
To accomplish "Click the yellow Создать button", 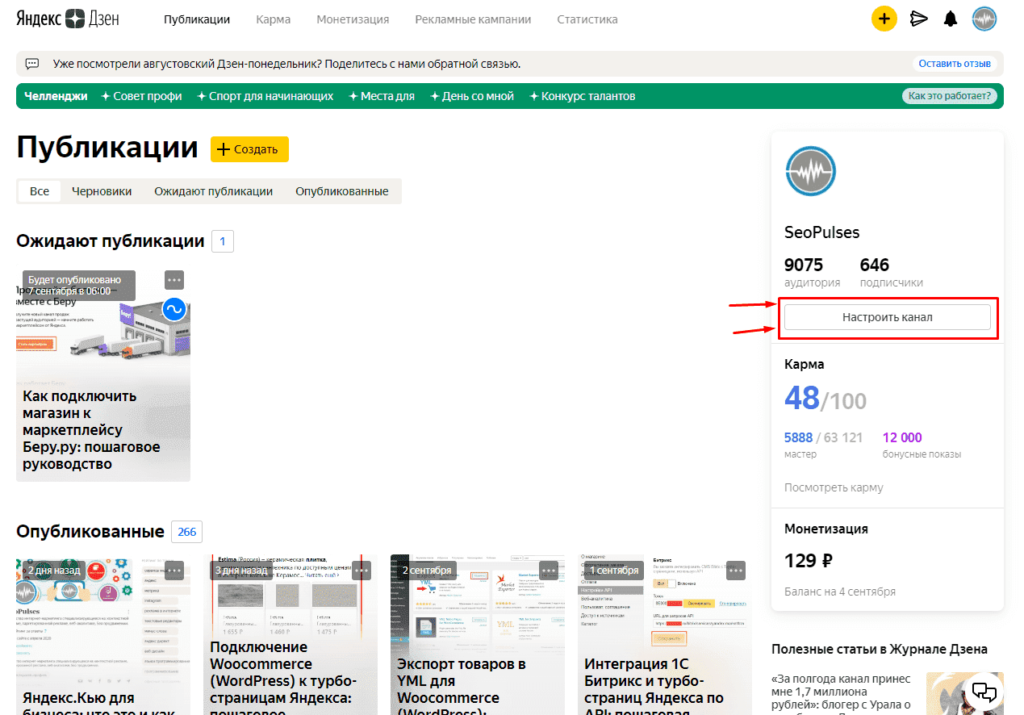I will pyautogui.click(x=249, y=150).
